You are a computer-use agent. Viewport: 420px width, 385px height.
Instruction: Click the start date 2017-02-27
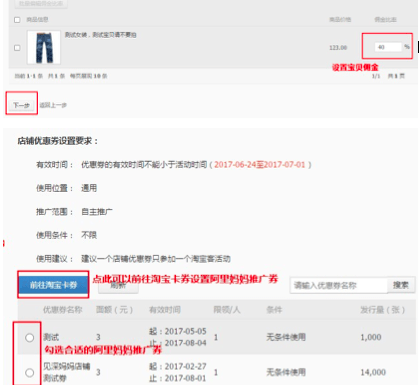tap(185, 367)
